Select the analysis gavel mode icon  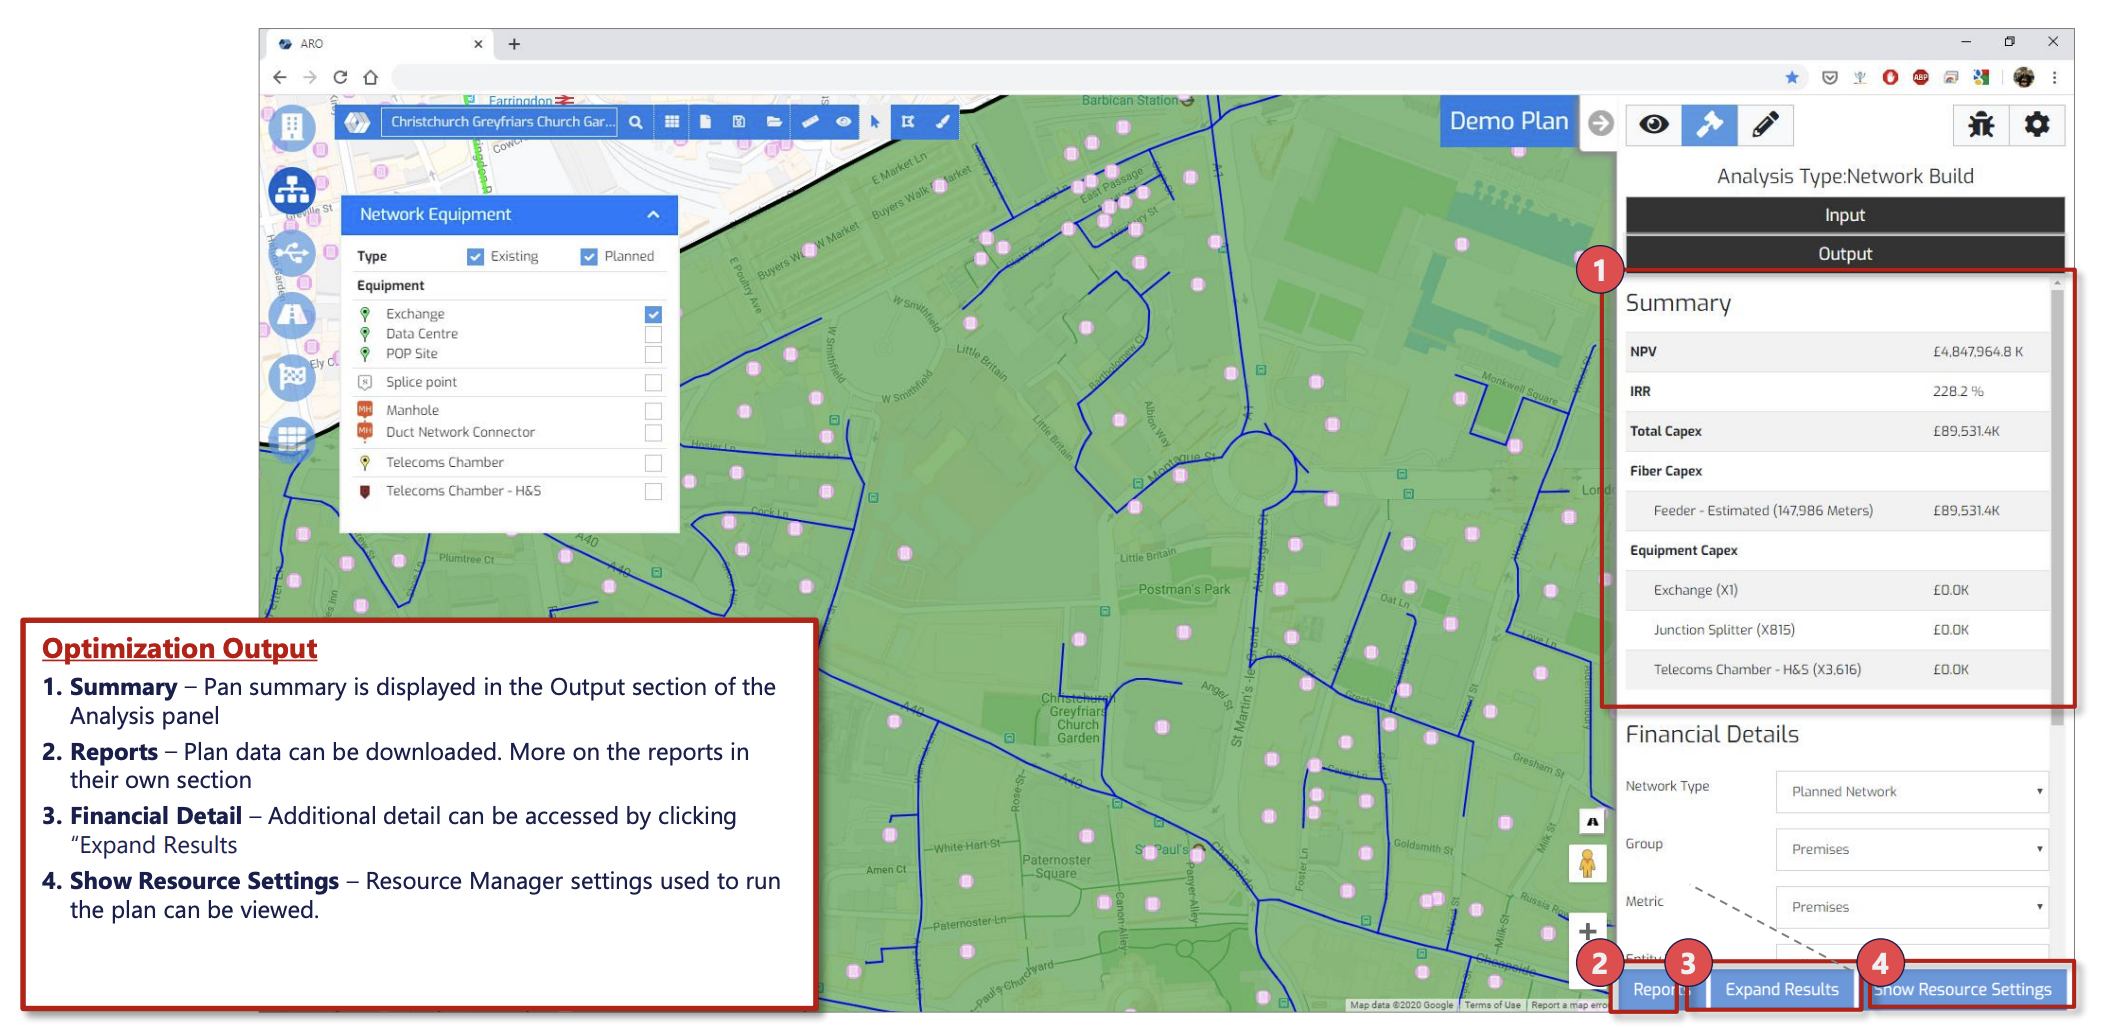[1709, 125]
